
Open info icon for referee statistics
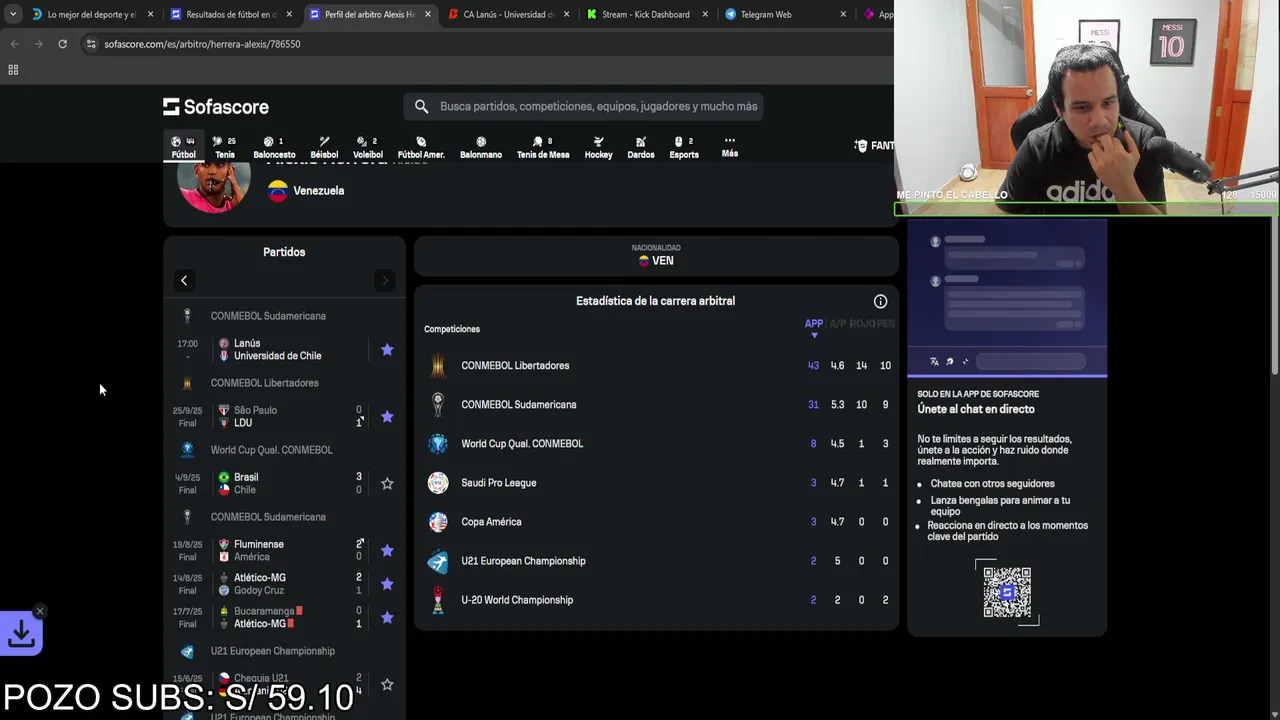coord(880,301)
